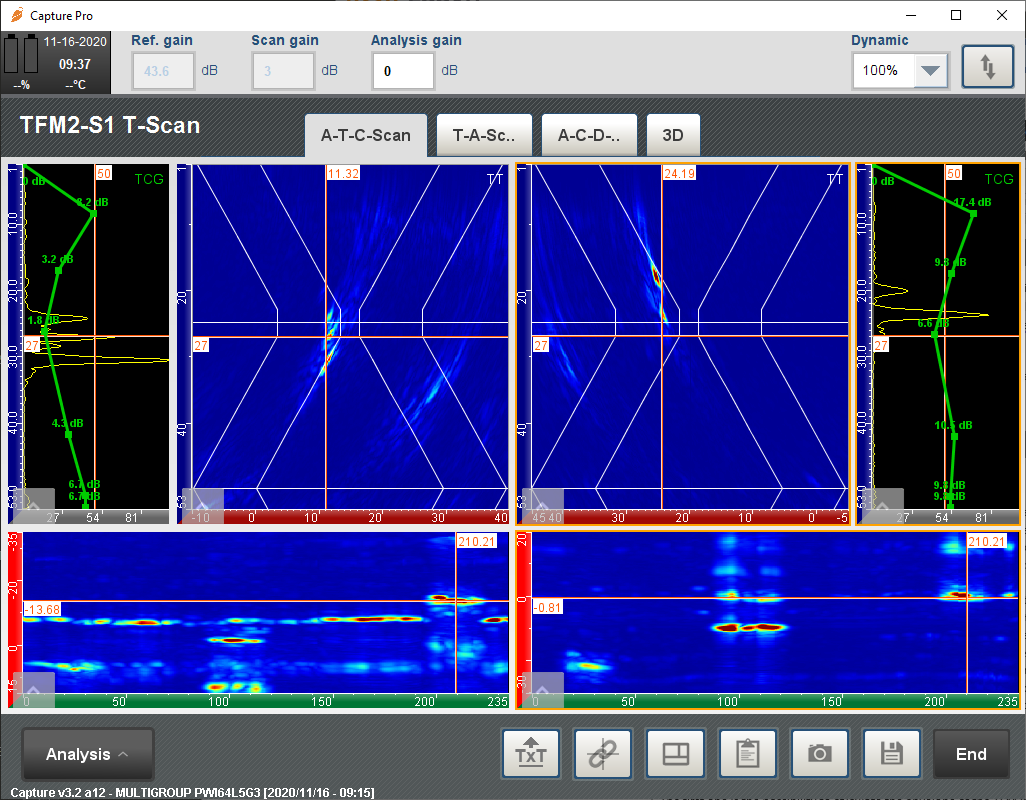Click the Analysis gain input field

(x=403, y=70)
